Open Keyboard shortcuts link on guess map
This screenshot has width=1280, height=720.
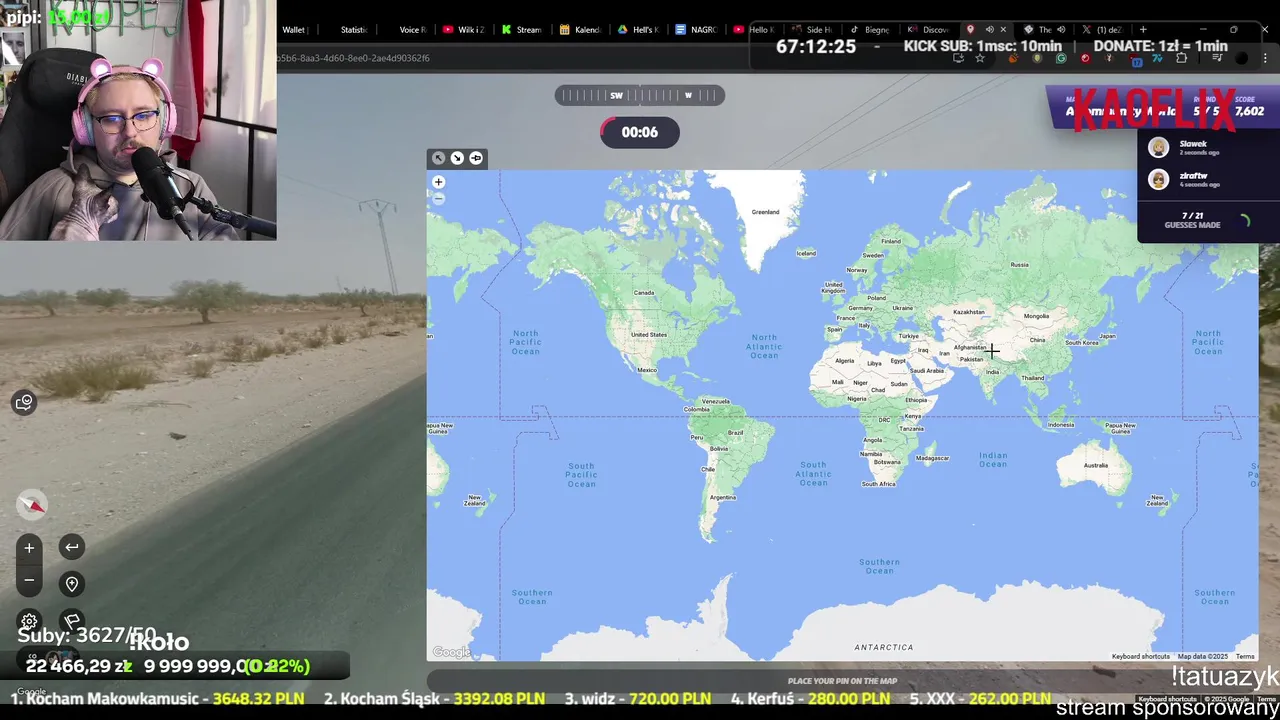[x=1140, y=657]
